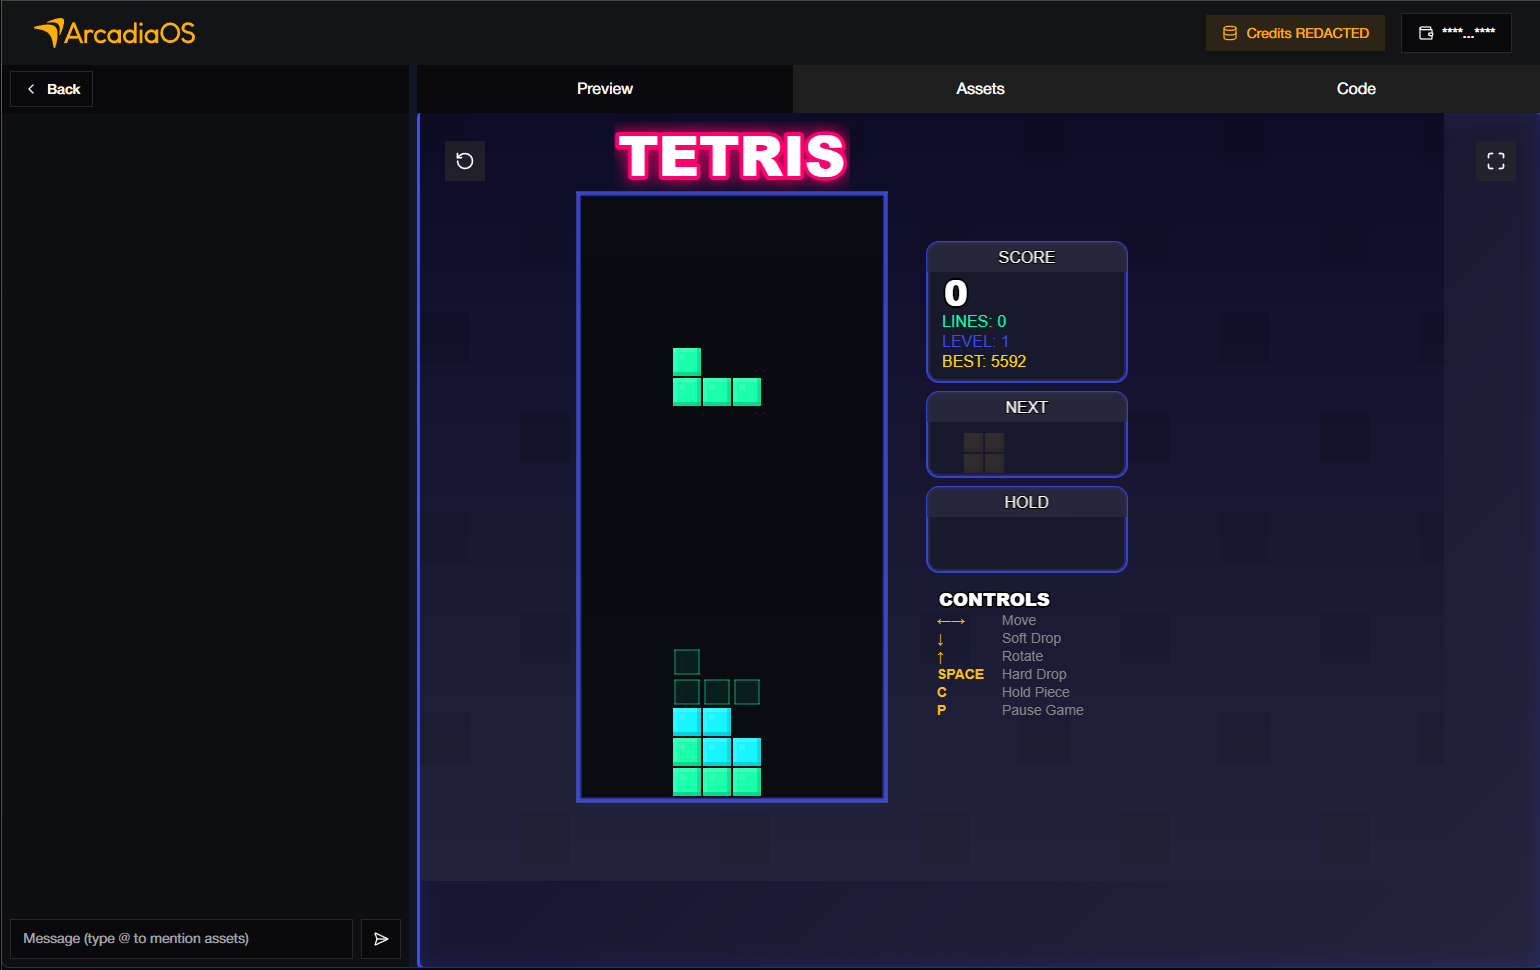Click the score value 0
Screen dimensions: 1540x970
[956, 293]
